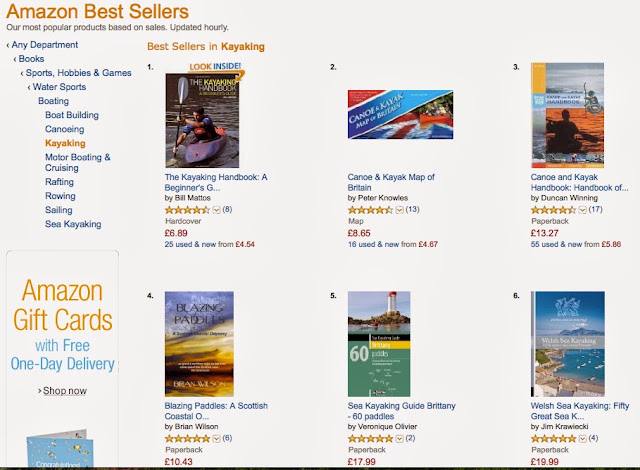
Task: Click star rating of Sea Kayaking Guide Brittany
Action: [370, 439]
